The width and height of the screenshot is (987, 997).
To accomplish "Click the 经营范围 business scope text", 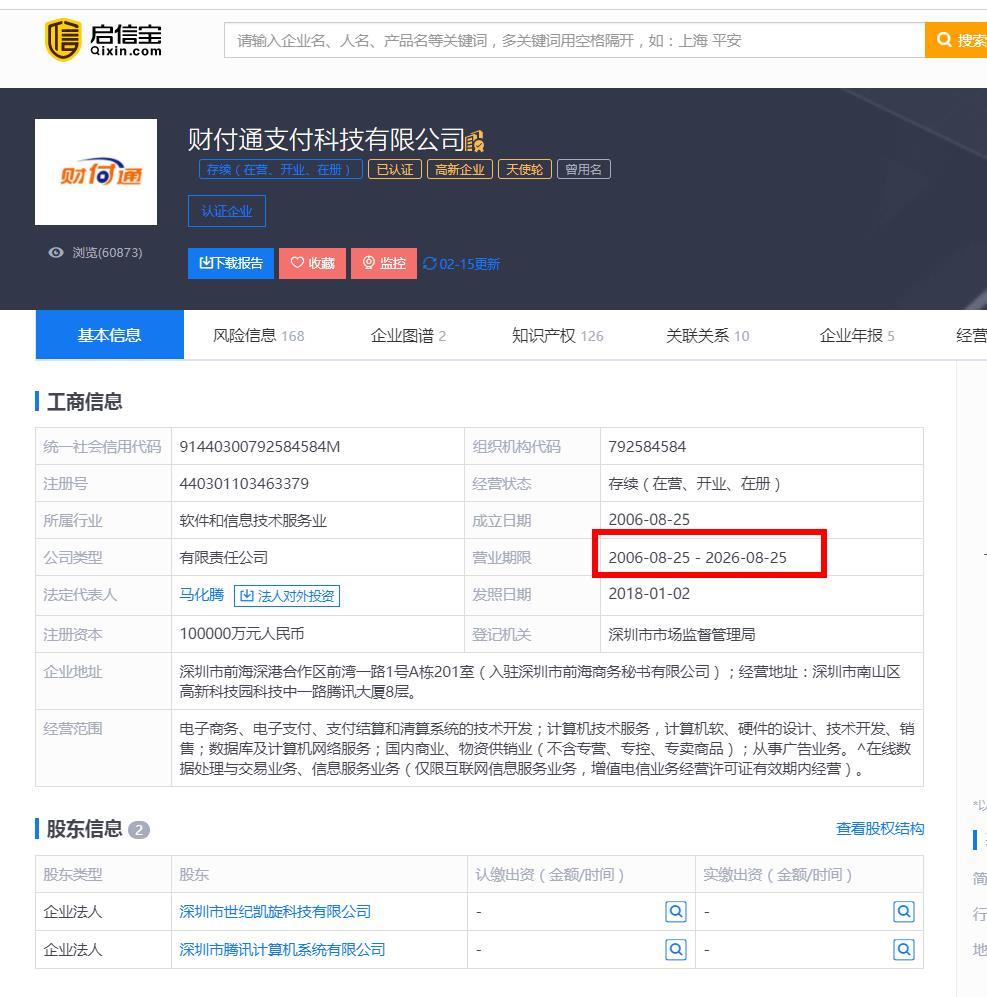I will click(x=546, y=748).
